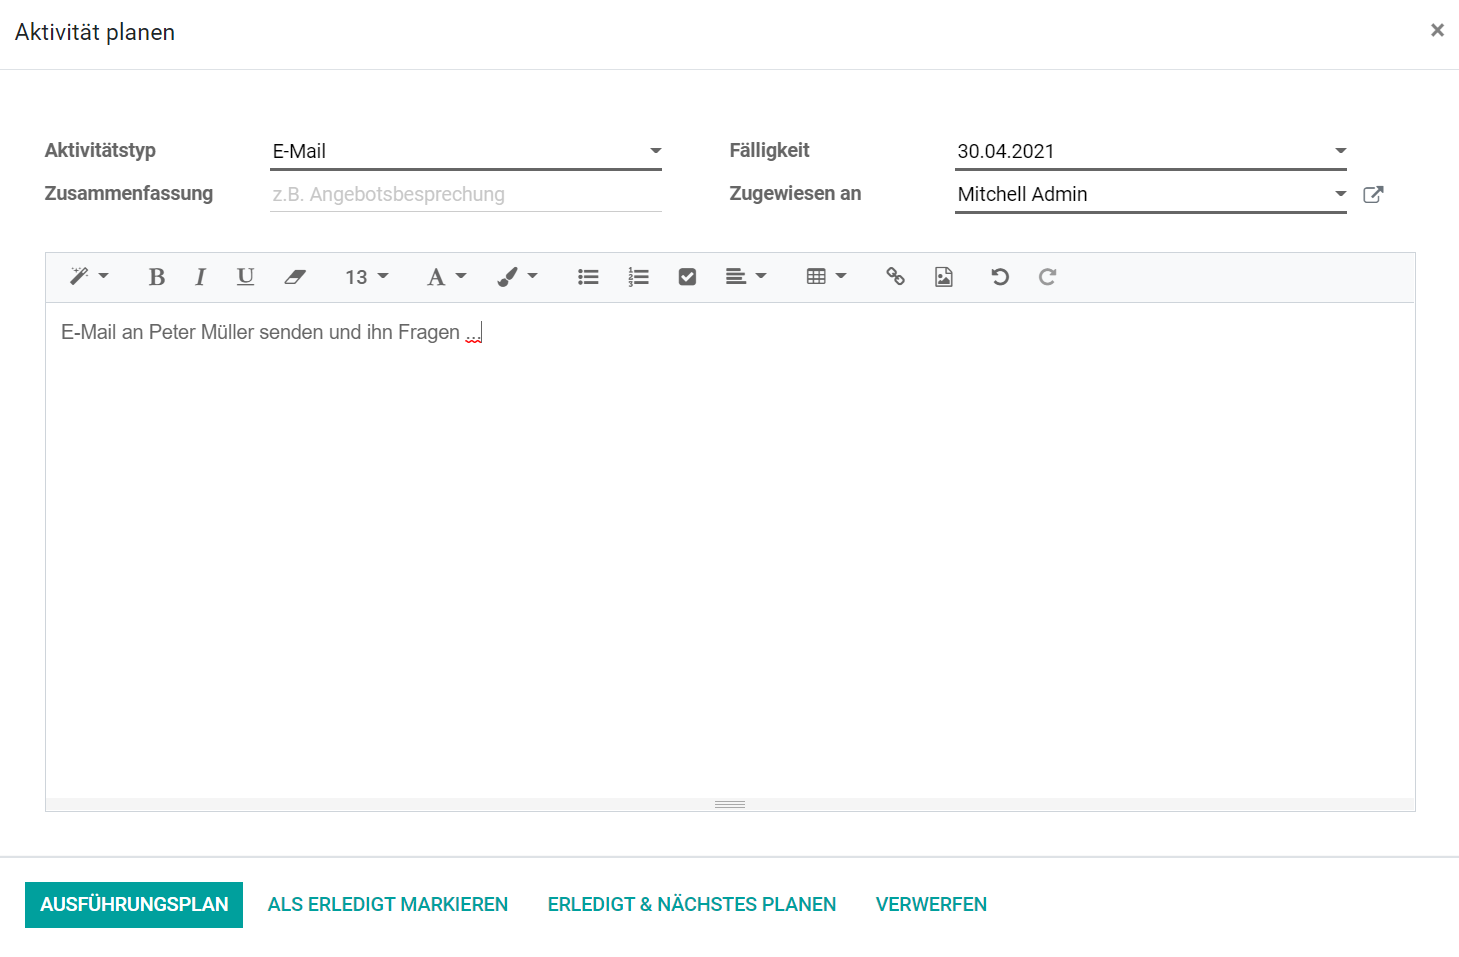Open Mitchell Admin record via external link icon
The height and width of the screenshot is (957, 1459).
[1373, 194]
